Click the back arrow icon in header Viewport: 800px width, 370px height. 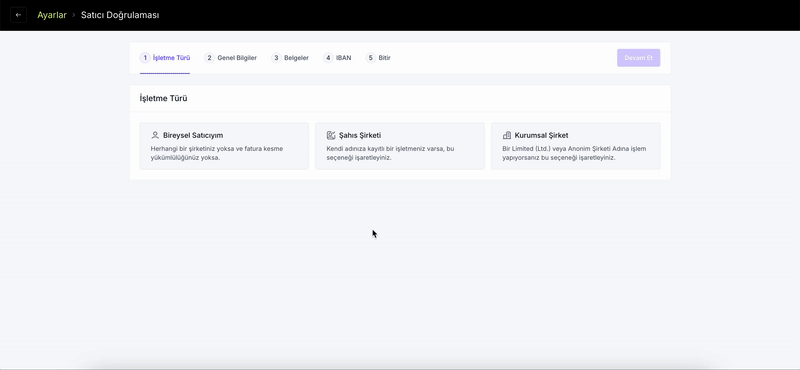pos(18,15)
